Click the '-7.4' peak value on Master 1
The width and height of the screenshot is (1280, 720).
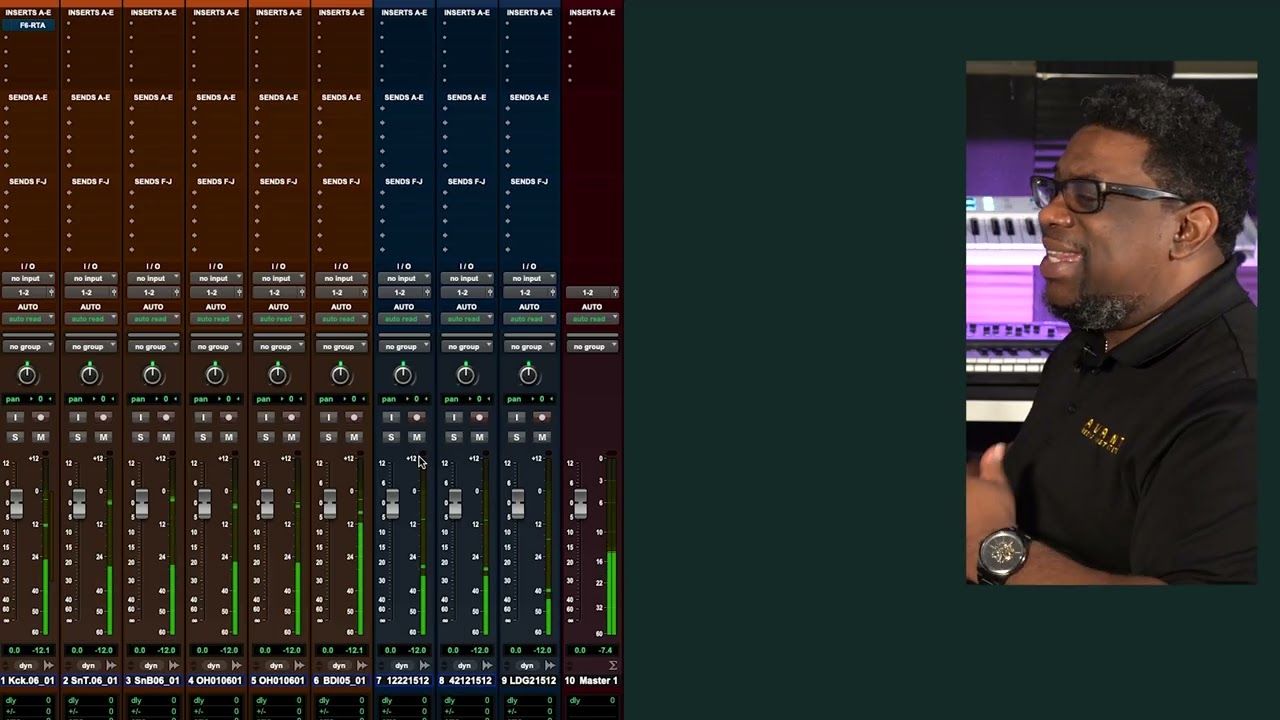tap(606, 650)
